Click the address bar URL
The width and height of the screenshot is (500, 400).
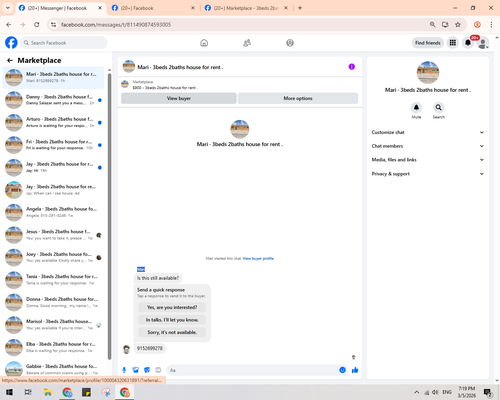point(116,25)
